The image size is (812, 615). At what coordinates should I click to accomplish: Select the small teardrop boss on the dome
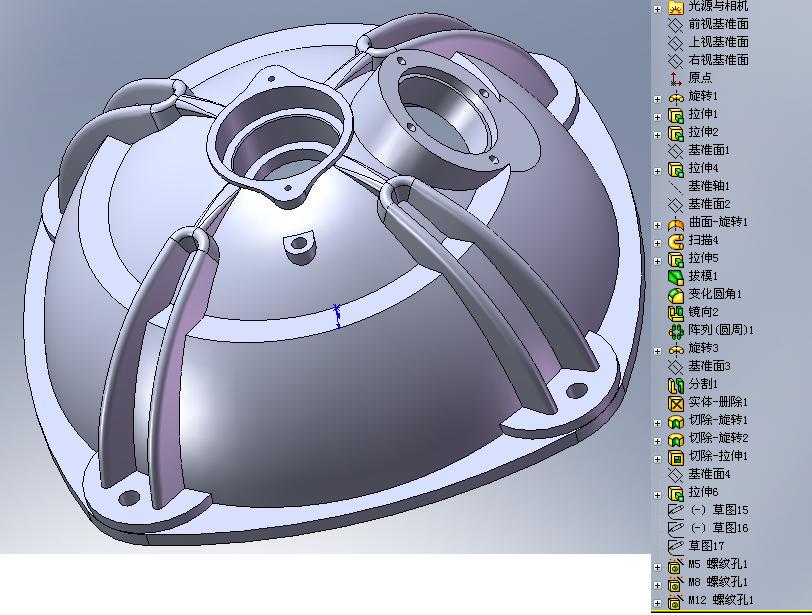(x=299, y=246)
